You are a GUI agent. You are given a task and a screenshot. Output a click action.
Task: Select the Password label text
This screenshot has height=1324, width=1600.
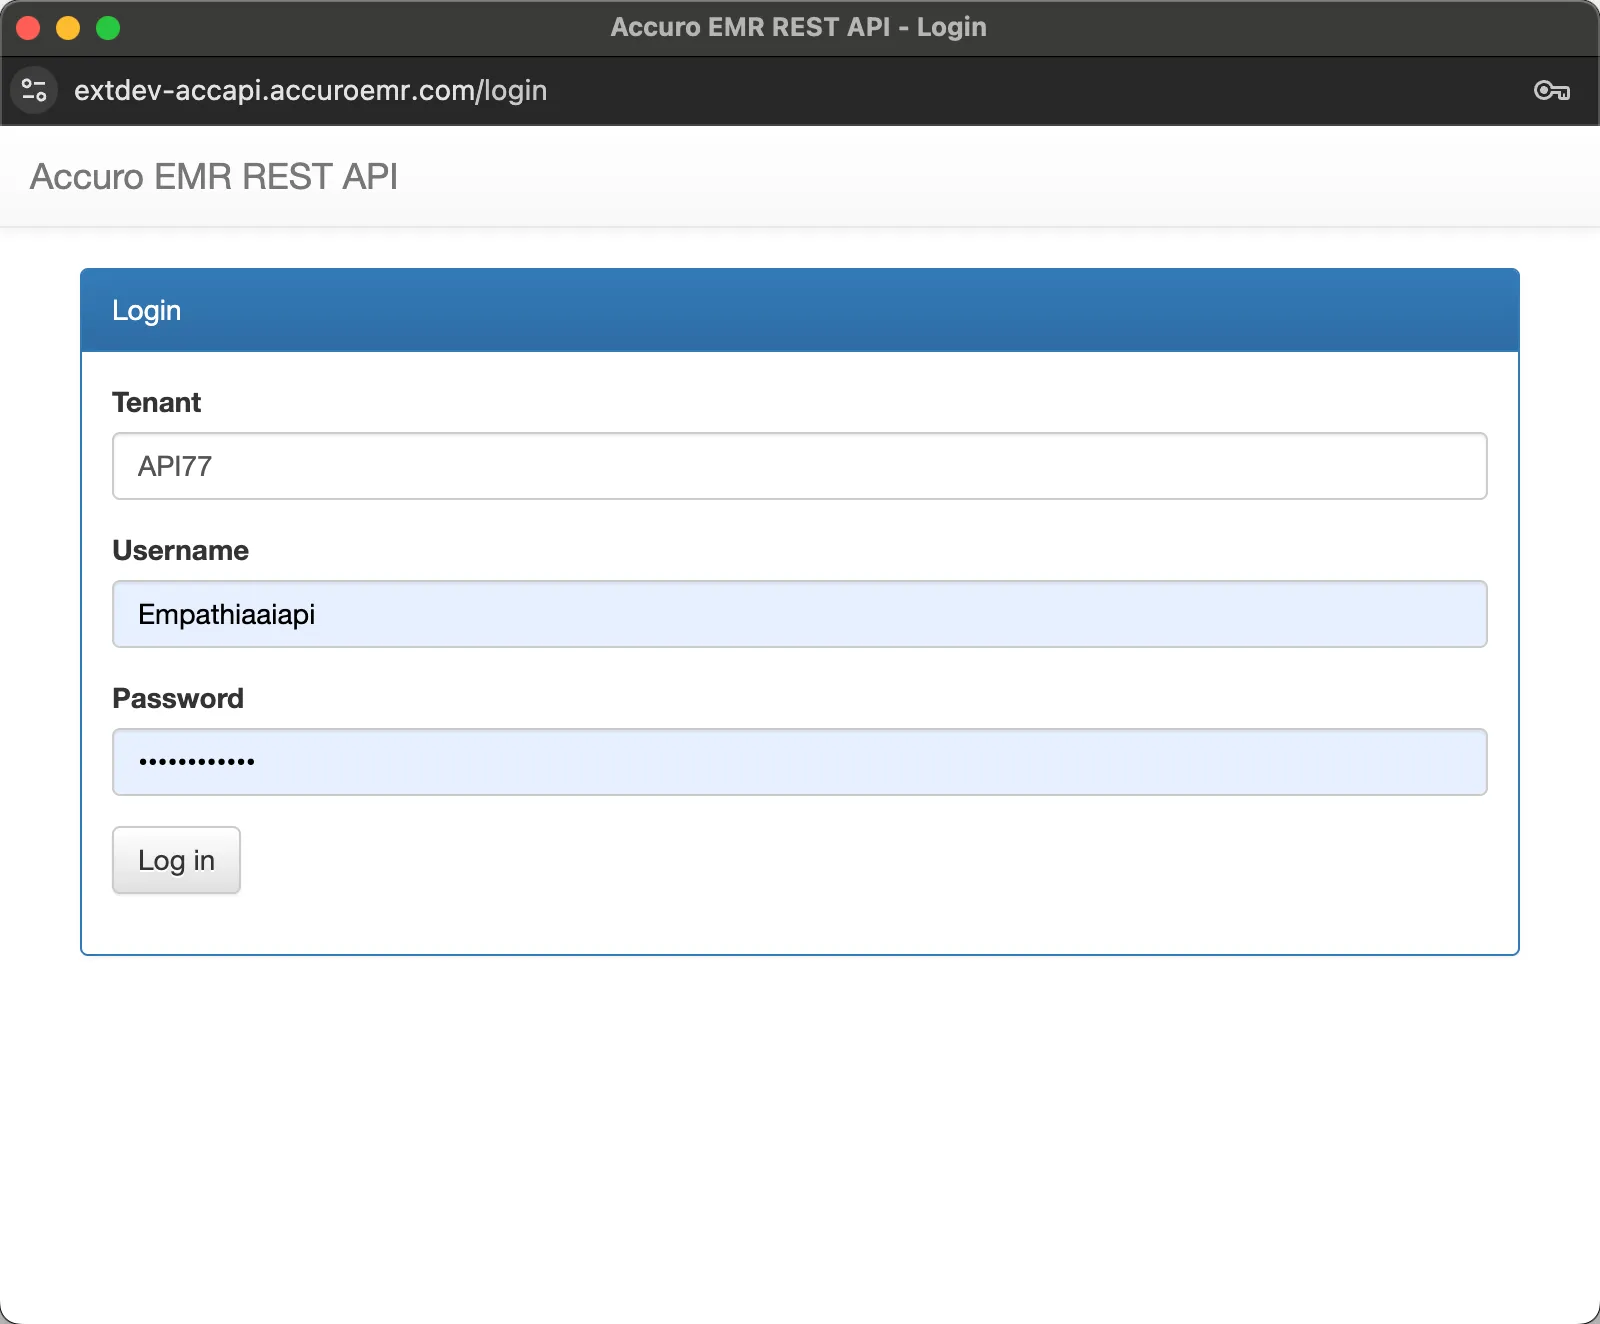pyautogui.click(x=178, y=698)
